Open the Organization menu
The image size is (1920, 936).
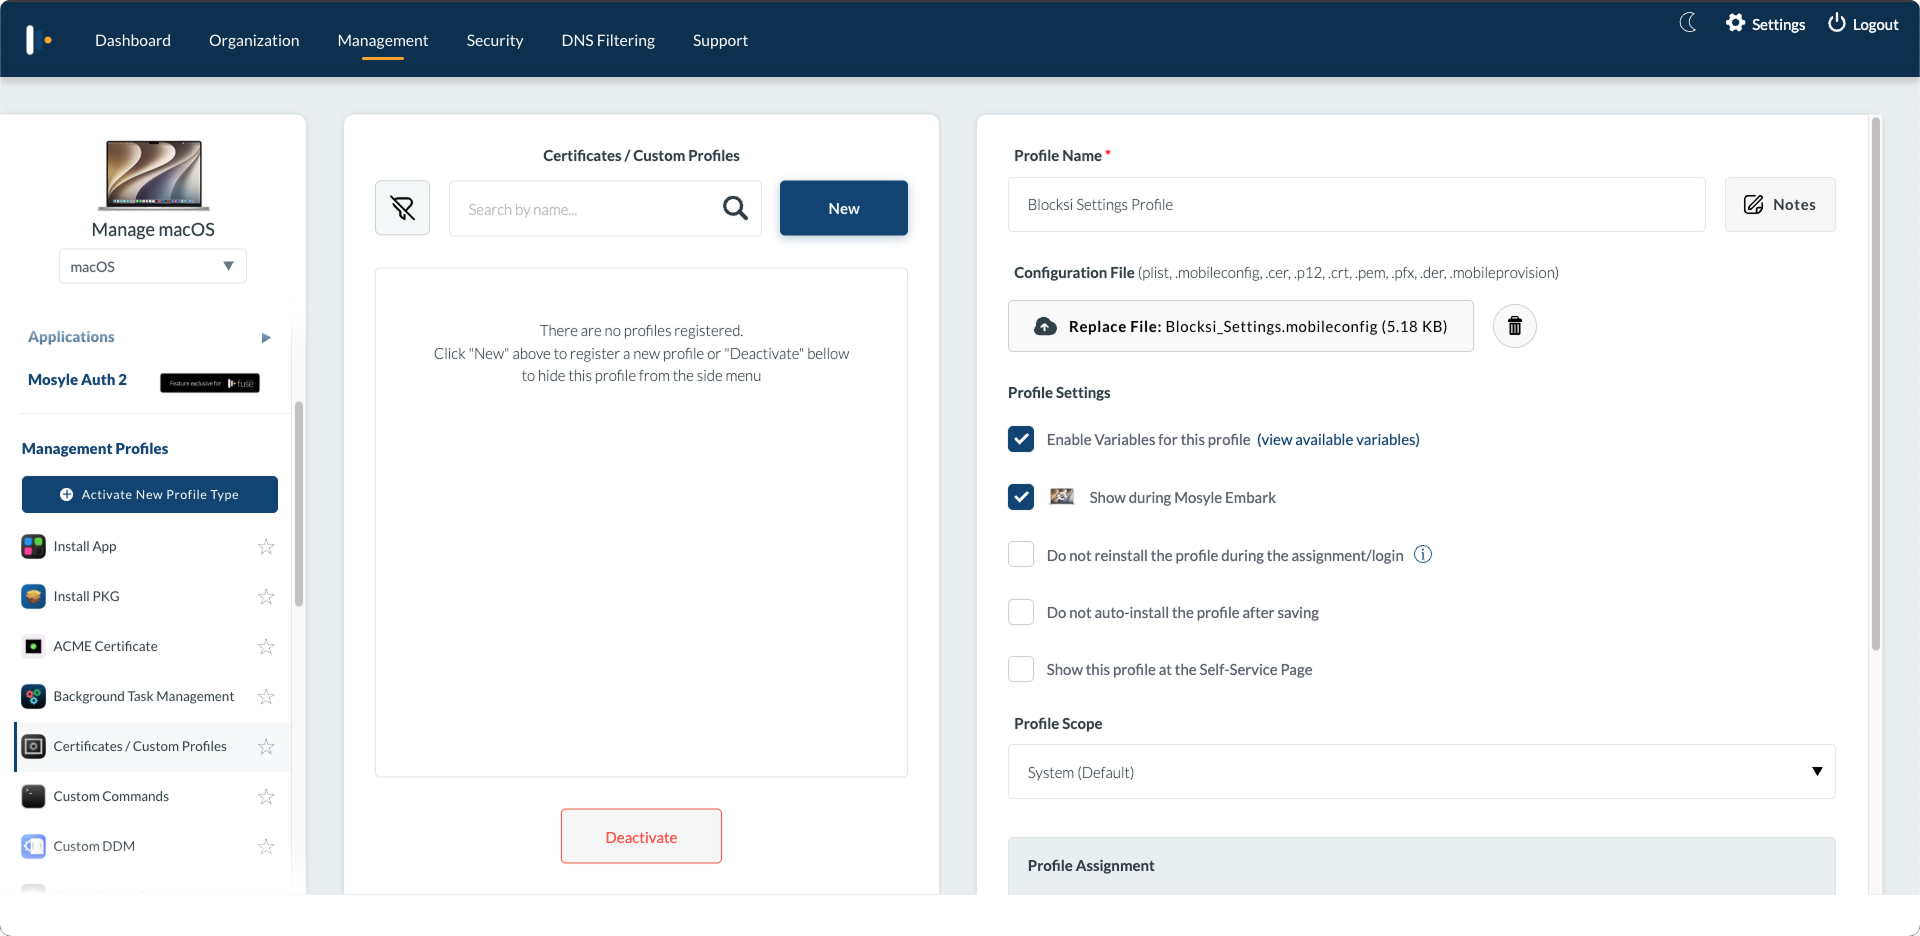254,40
